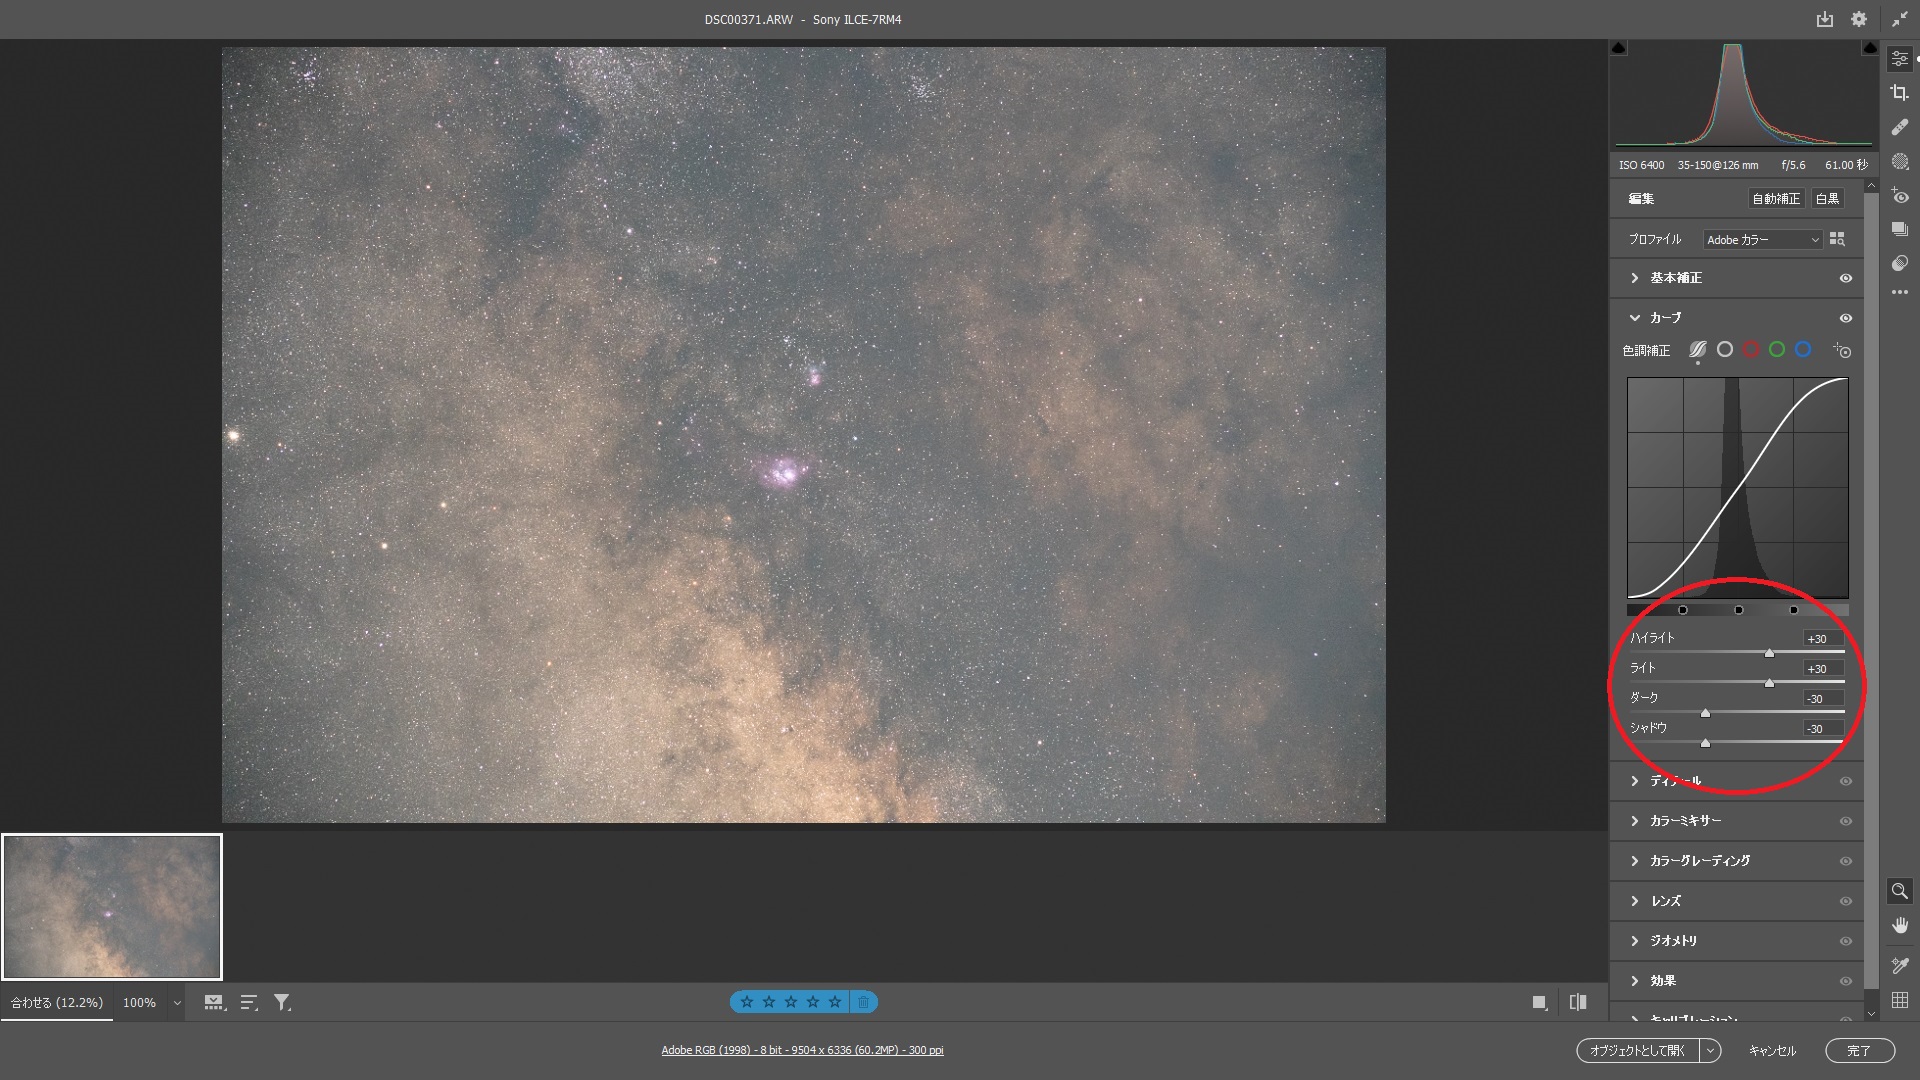Image resolution: width=1920 pixels, height=1080 pixels.
Task: Click the ハイライト slider handle
Action: (x=1769, y=653)
